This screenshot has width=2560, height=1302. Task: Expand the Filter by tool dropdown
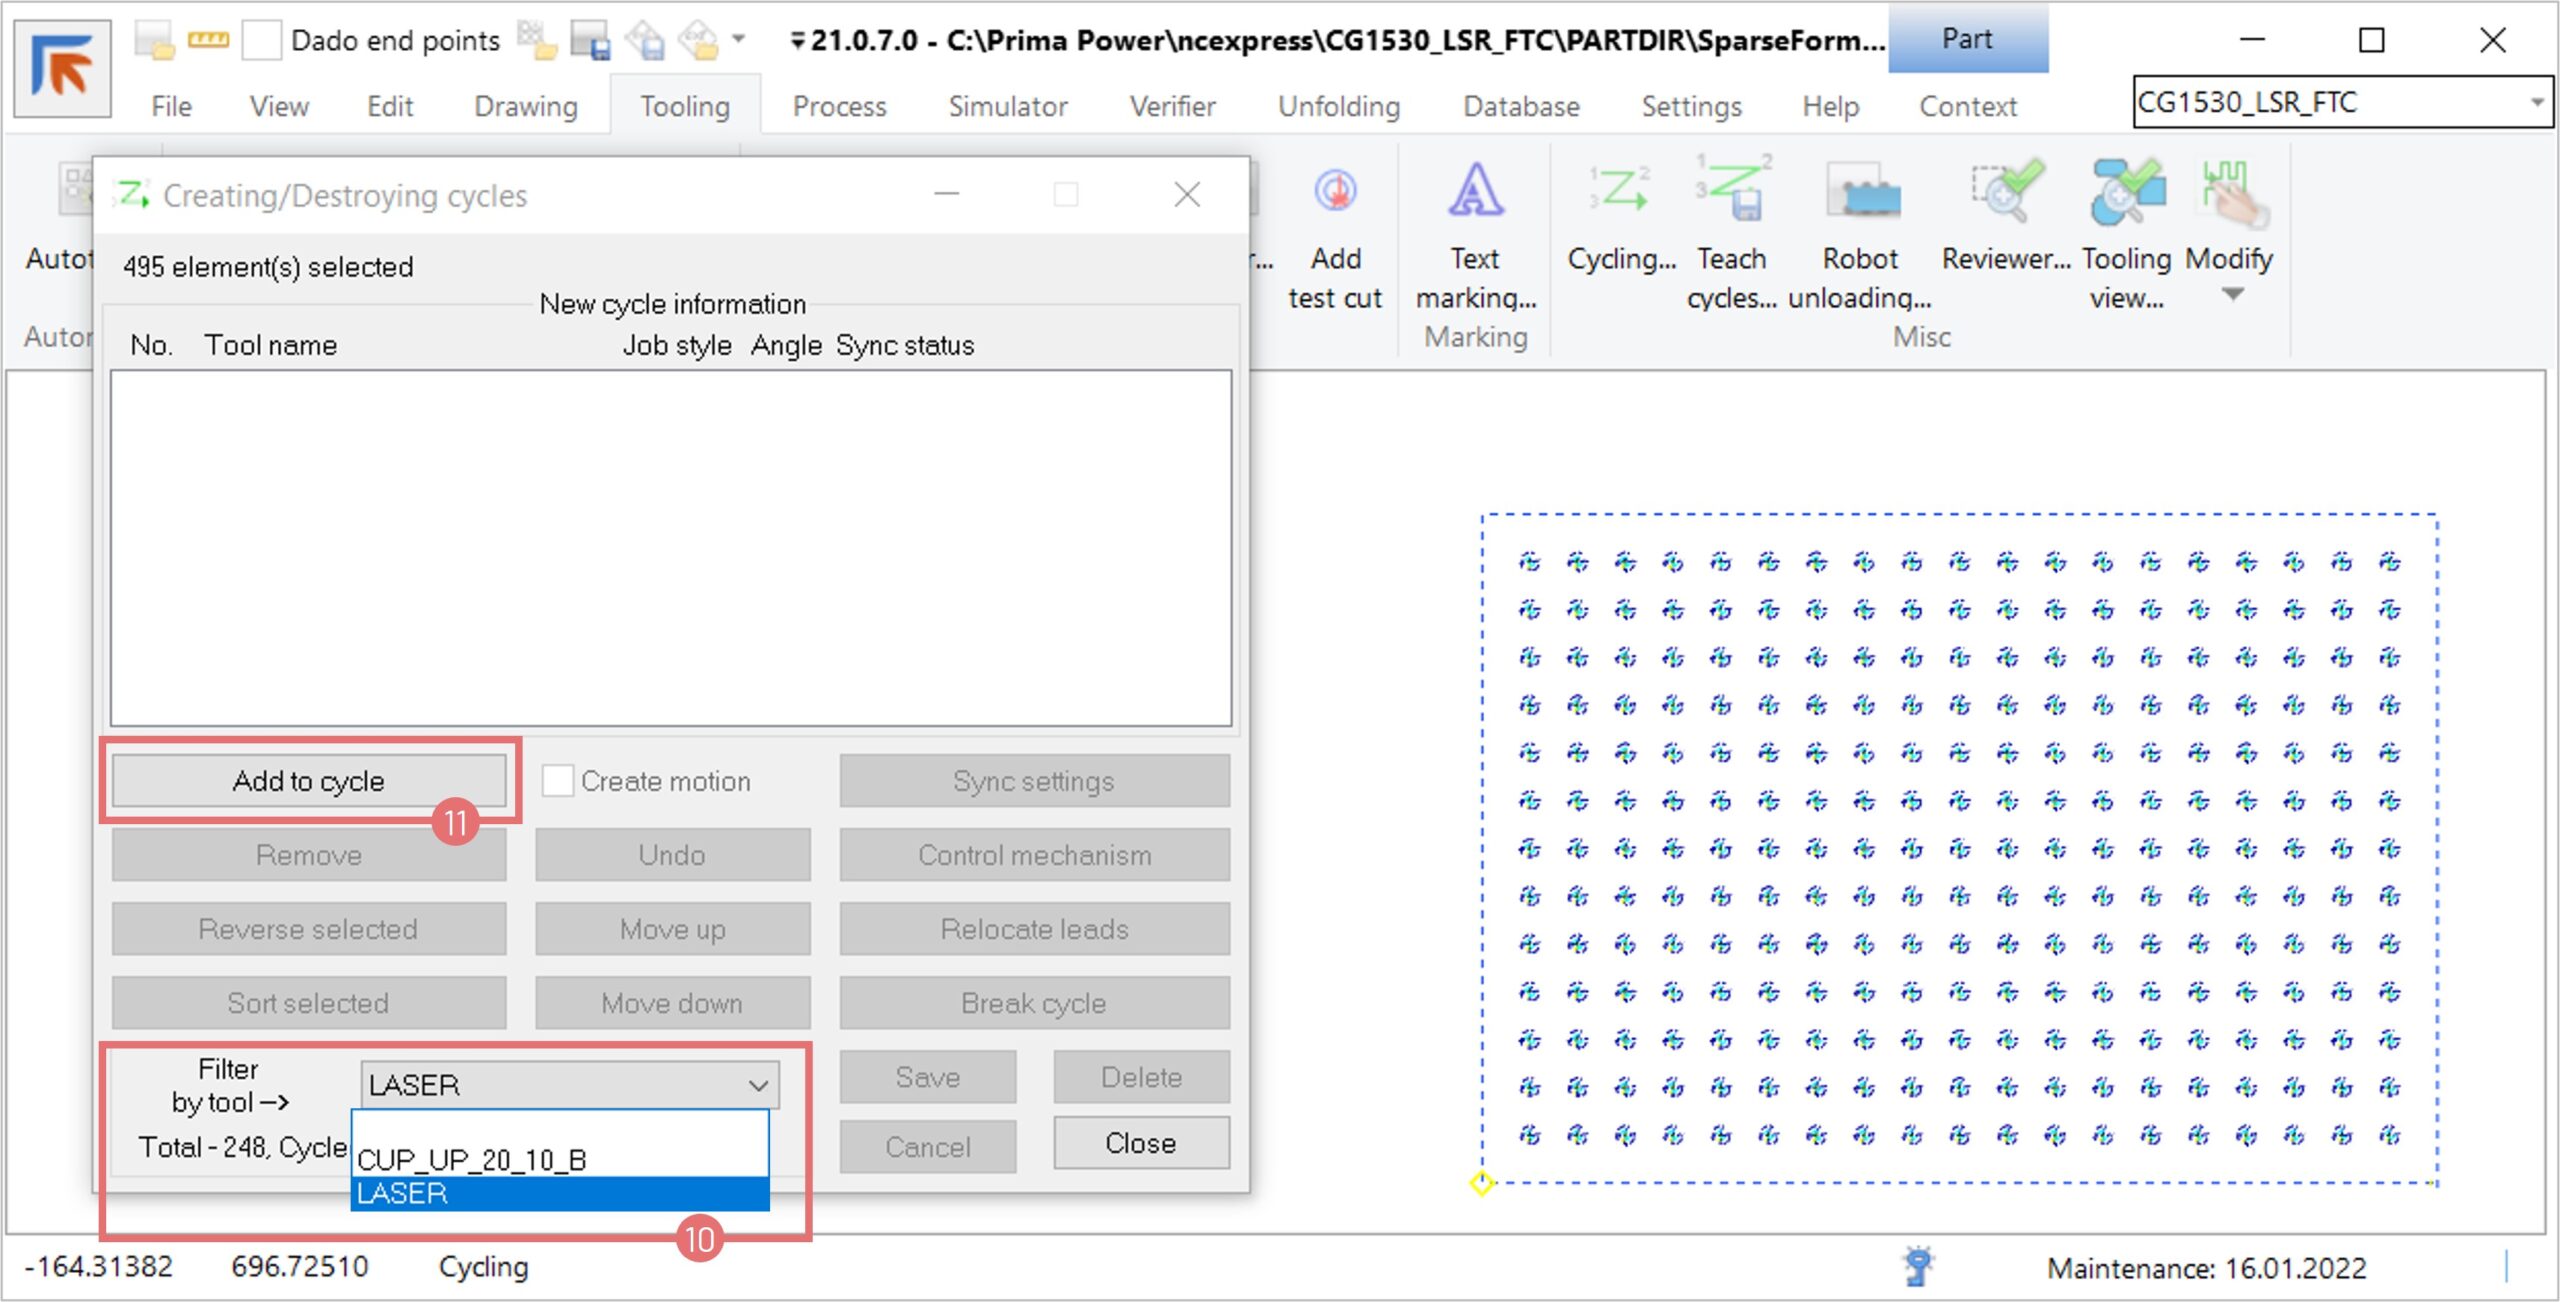(758, 1085)
